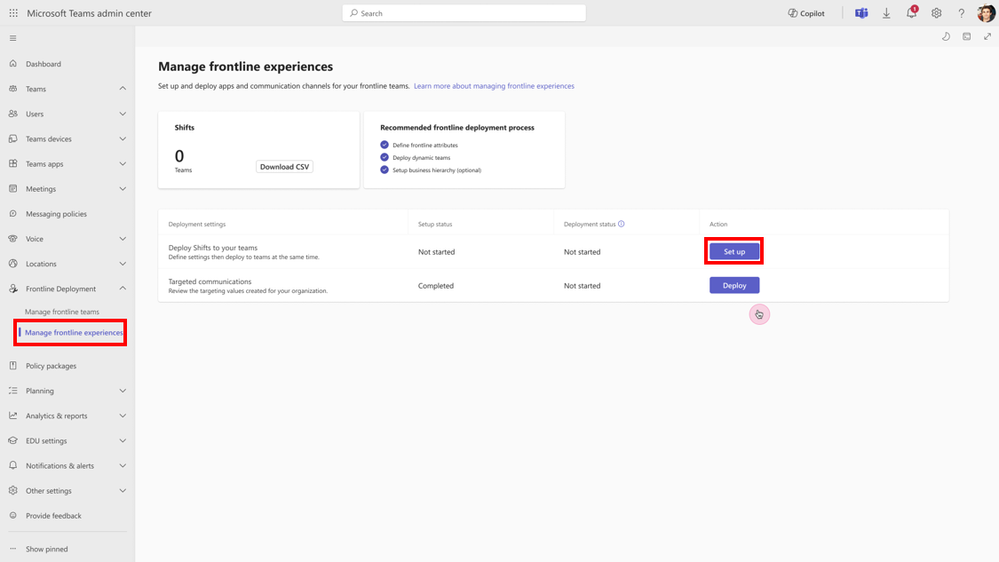Collapse the Frontline Deployment chevron
The image size is (999, 562).
122,289
